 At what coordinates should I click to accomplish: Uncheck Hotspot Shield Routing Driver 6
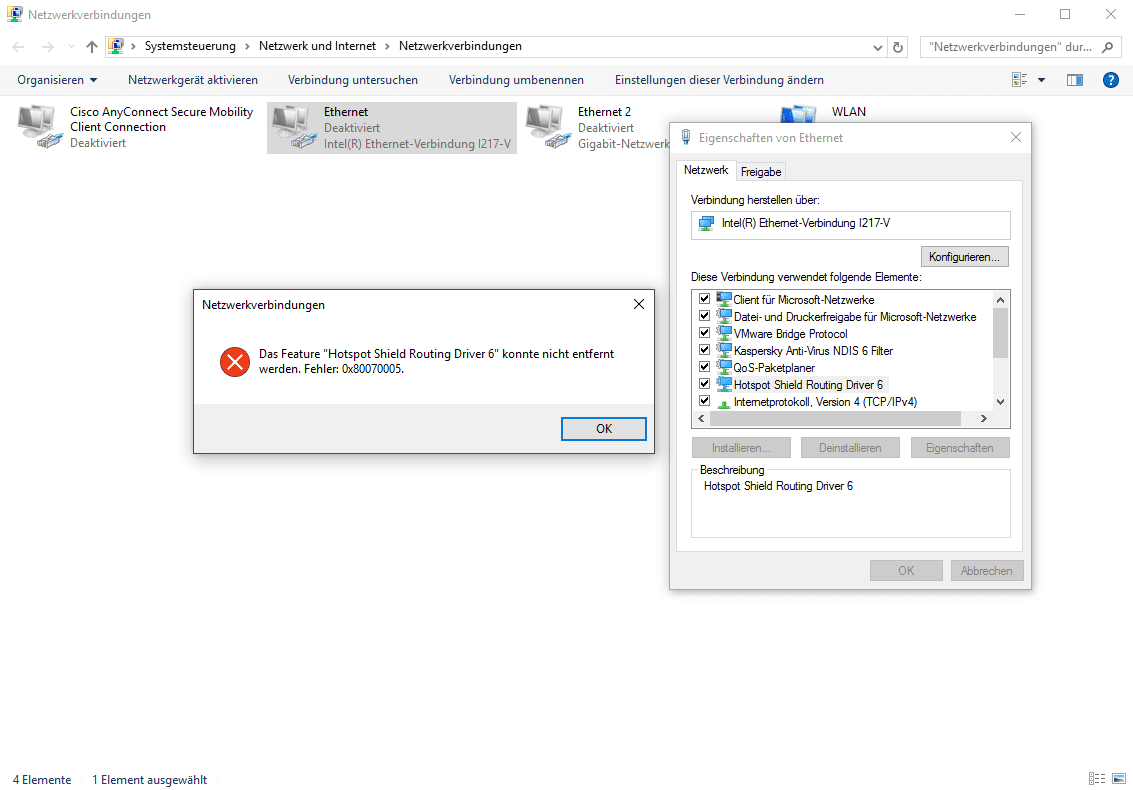tap(705, 384)
